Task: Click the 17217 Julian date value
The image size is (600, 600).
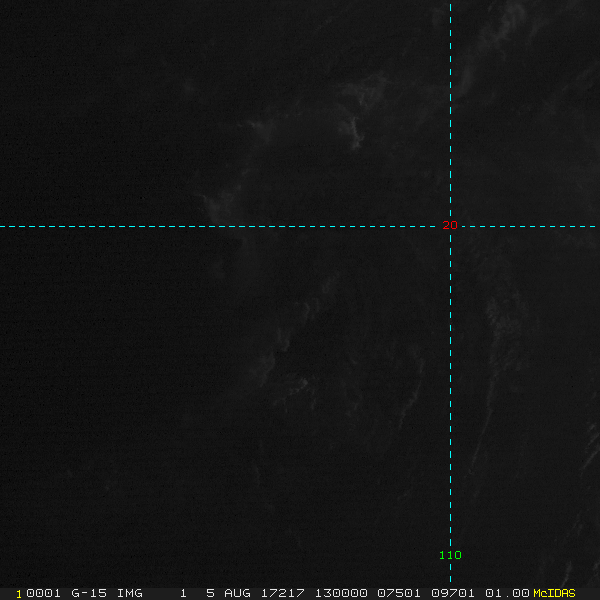Action: (x=284, y=593)
